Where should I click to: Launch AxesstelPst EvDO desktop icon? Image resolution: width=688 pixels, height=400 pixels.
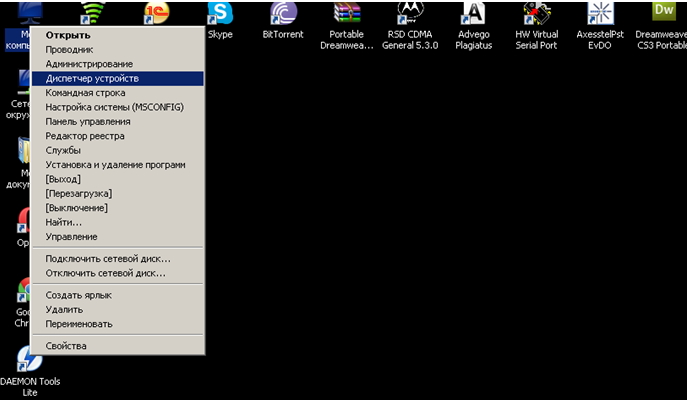pos(600,14)
